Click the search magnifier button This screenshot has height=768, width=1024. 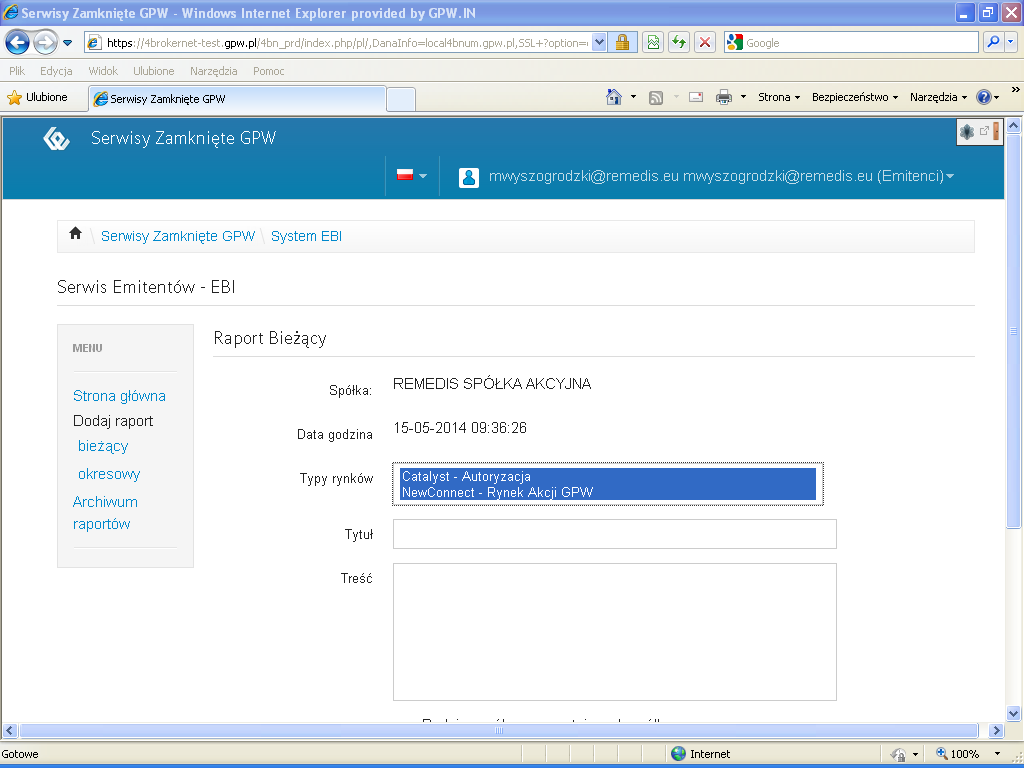point(993,43)
